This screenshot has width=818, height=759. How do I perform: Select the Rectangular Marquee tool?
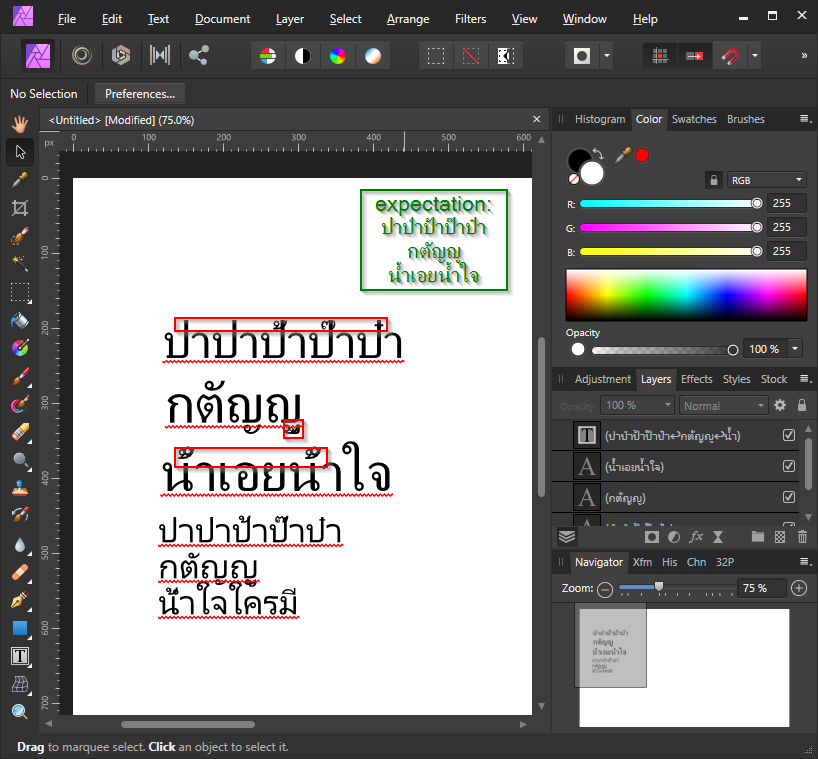pyautogui.click(x=20, y=293)
